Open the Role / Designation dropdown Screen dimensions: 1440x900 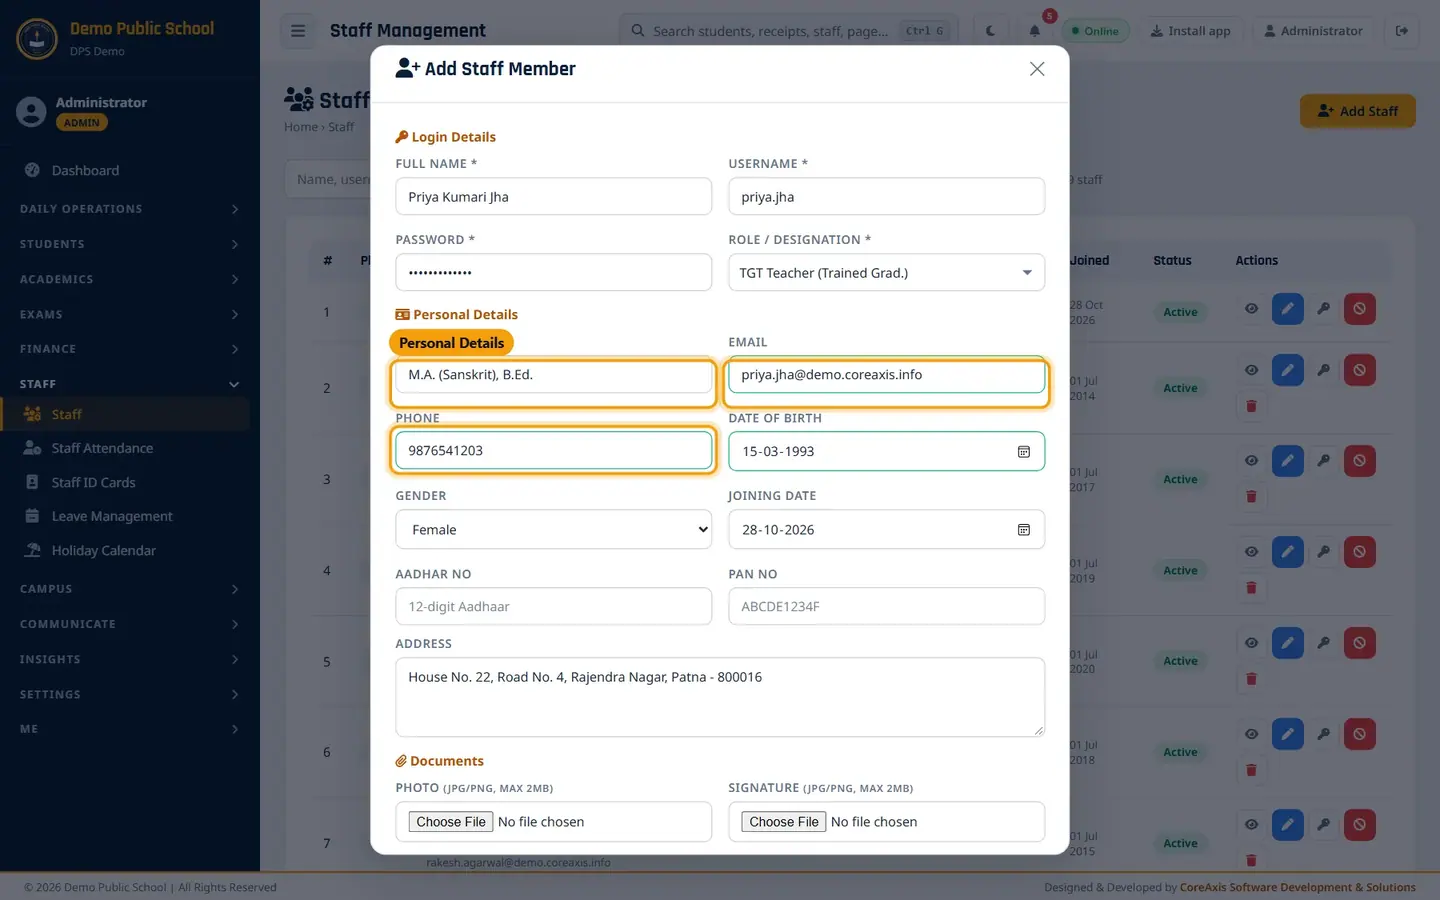click(x=886, y=273)
